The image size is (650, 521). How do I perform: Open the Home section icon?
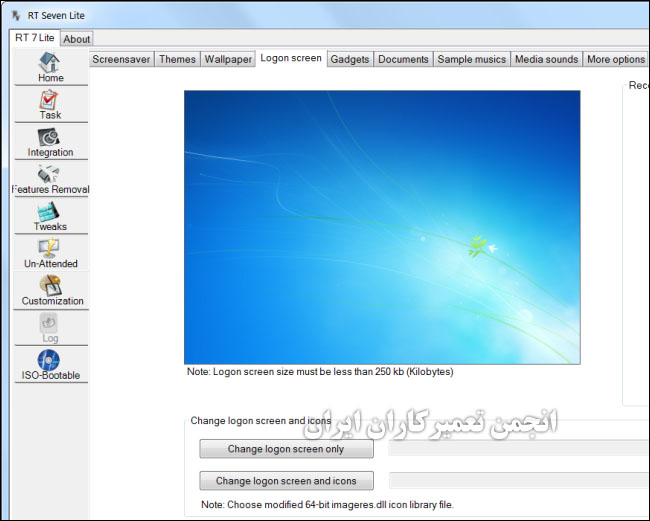50,62
